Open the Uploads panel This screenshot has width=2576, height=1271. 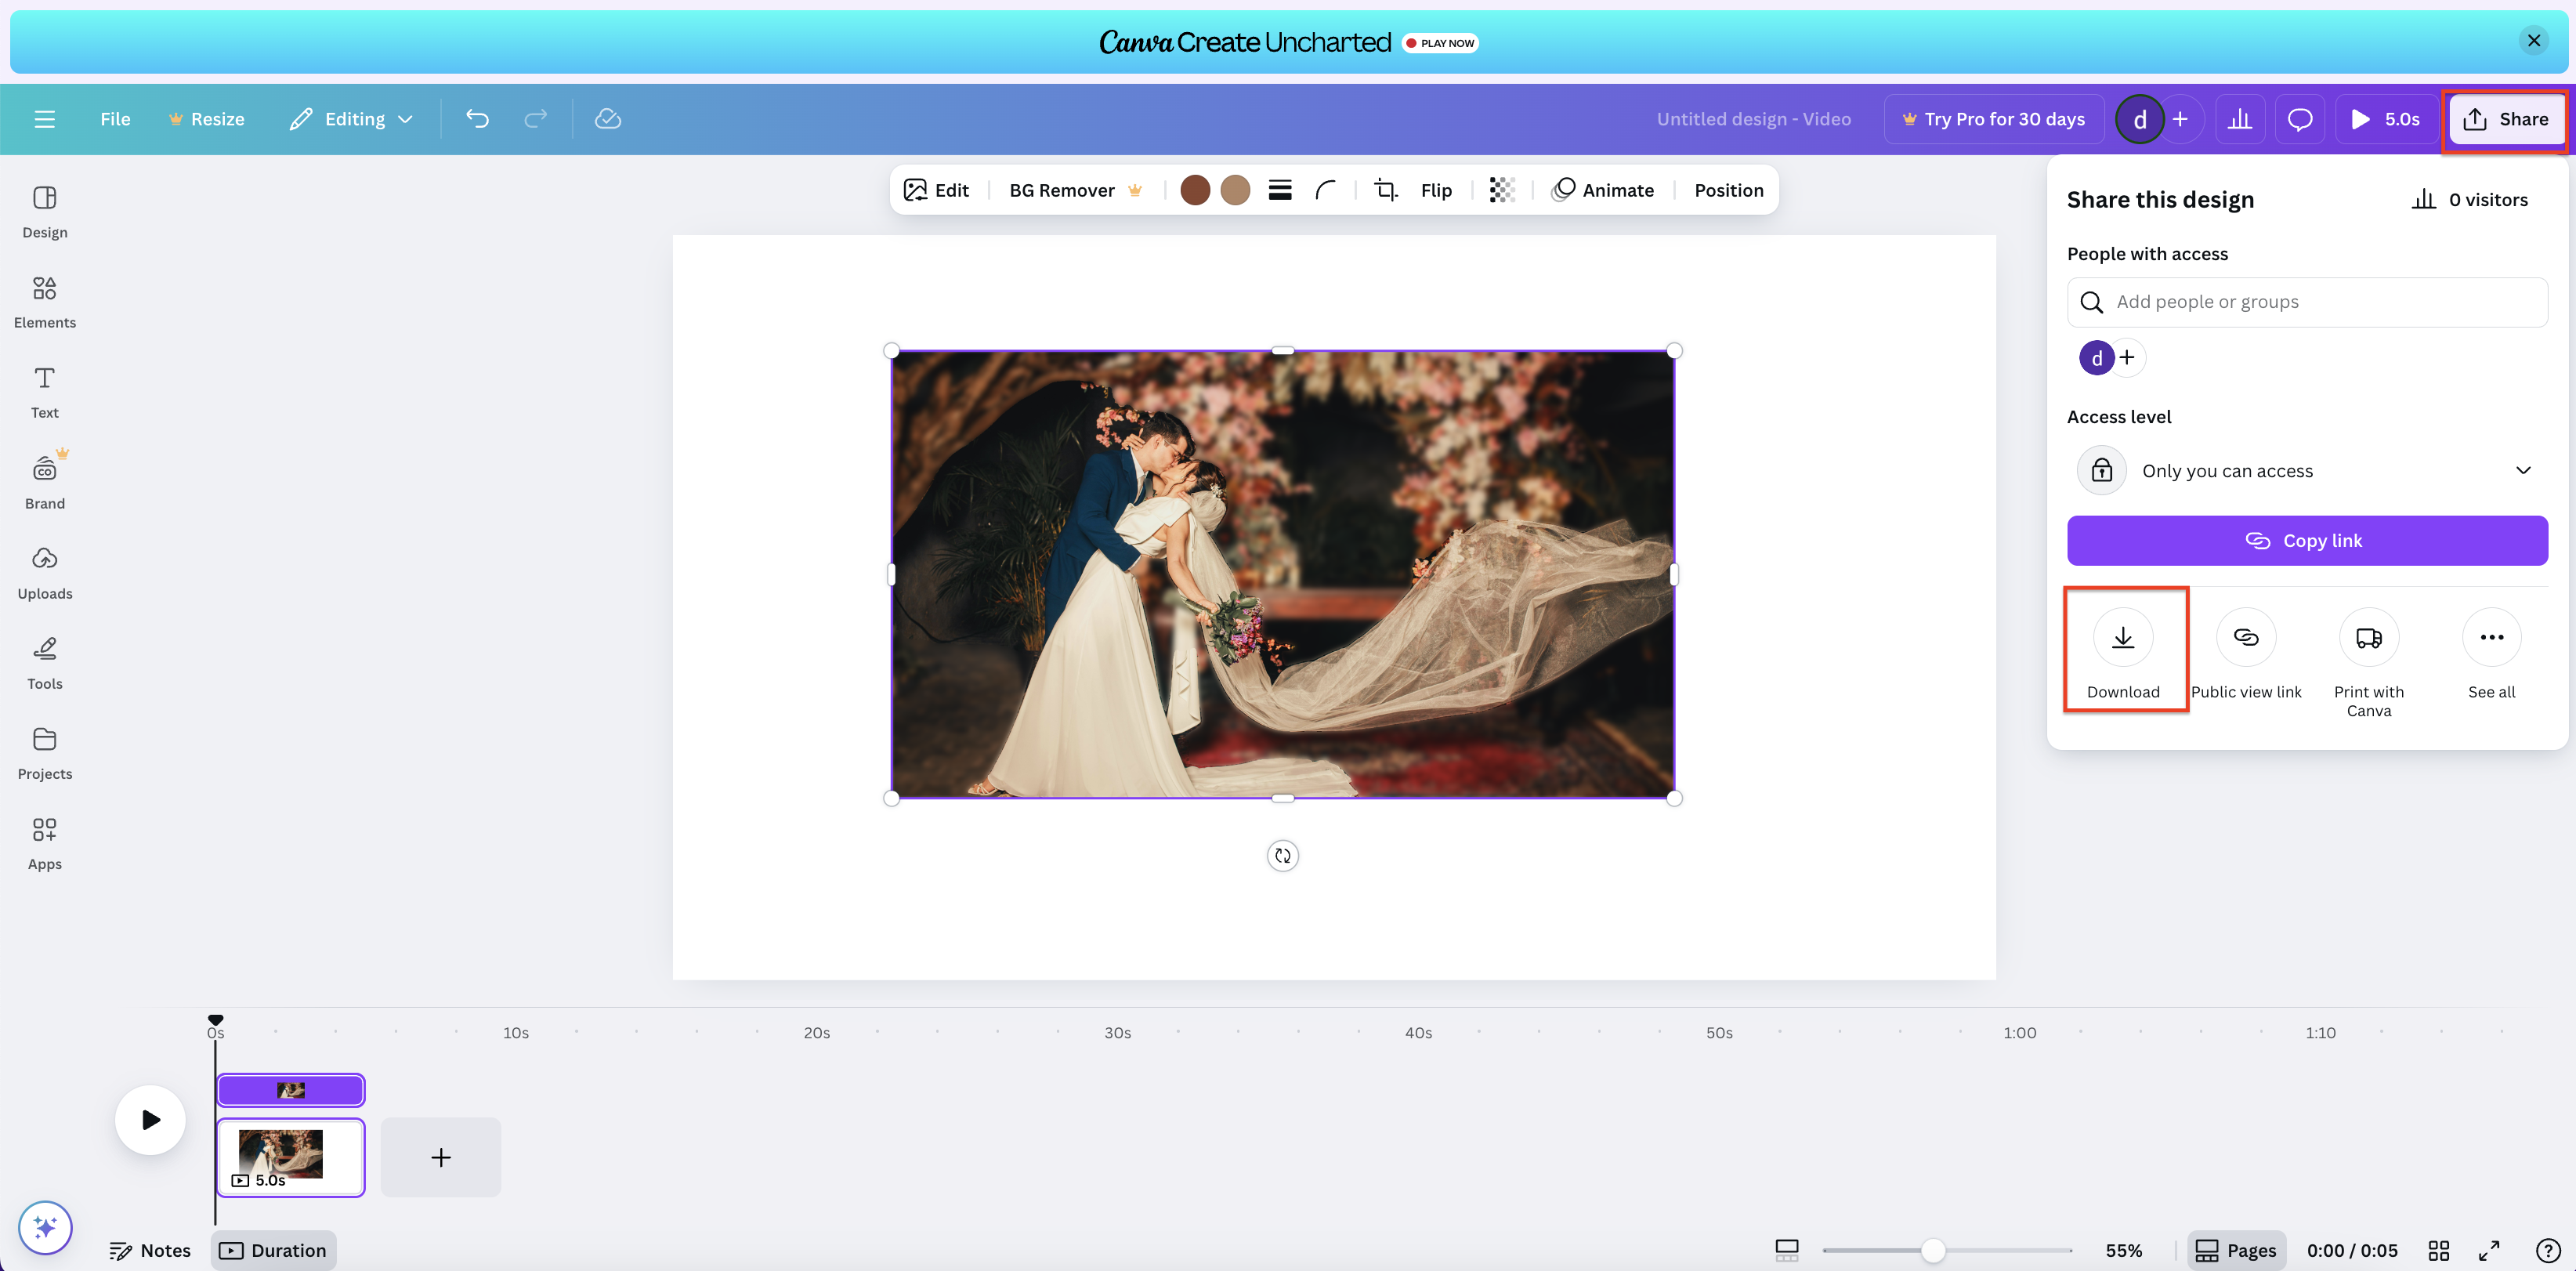click(x=44, y=572)
